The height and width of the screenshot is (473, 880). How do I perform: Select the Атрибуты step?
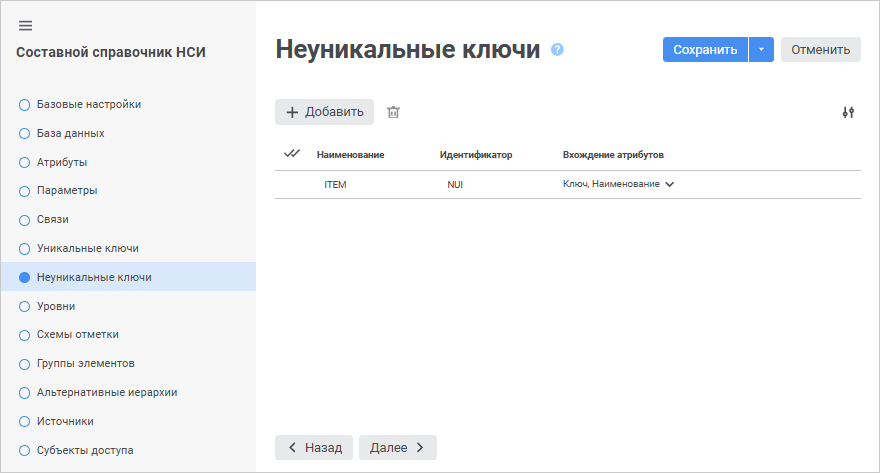[61, 162]
